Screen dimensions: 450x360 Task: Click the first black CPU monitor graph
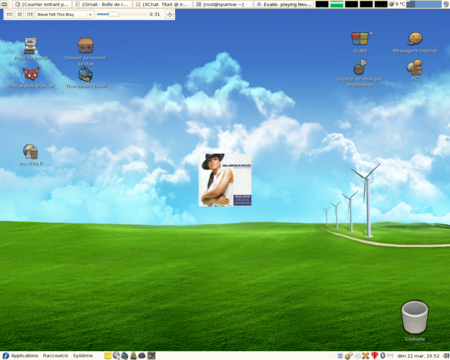click(322, 4)
